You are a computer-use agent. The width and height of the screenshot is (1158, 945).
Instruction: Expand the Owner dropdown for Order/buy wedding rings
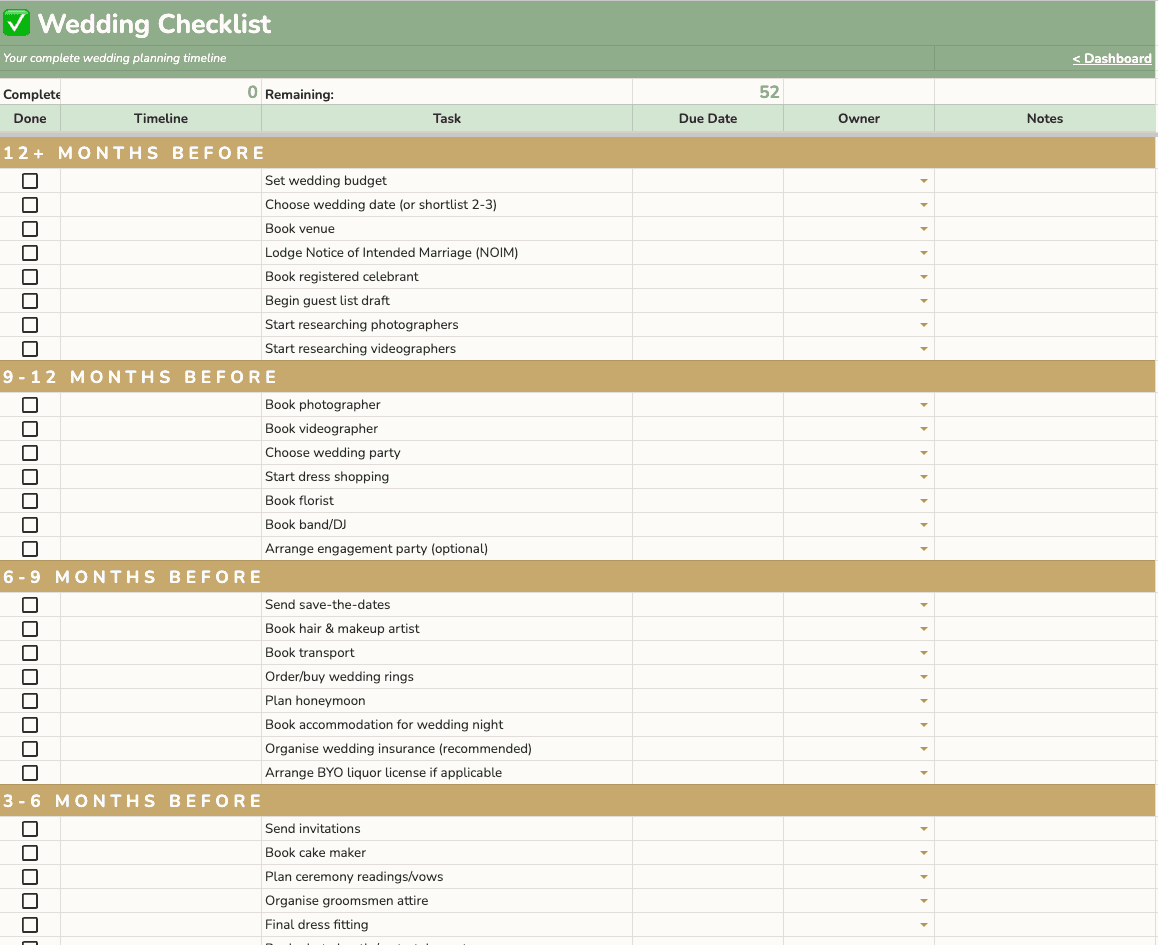[923, 677]
